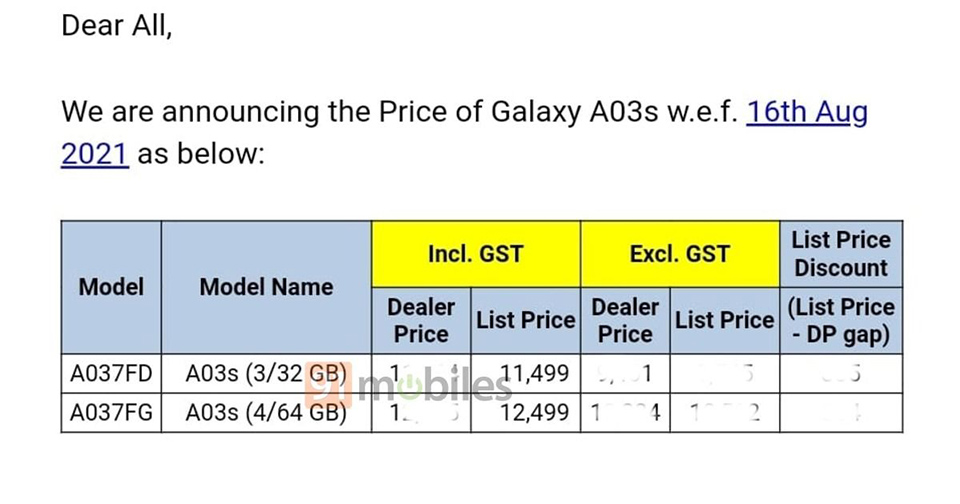Image resolution: width=960 pixels, height=504 pixels.
Task: Click the Dear All greeting text
Action: pos(116,26)
